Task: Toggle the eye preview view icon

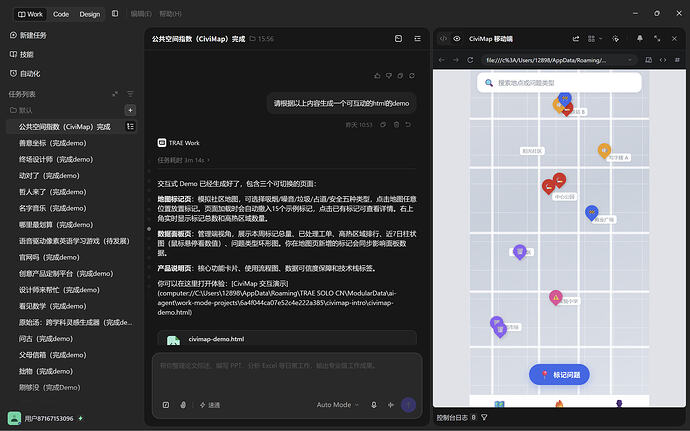Action: tap(457, 39)
